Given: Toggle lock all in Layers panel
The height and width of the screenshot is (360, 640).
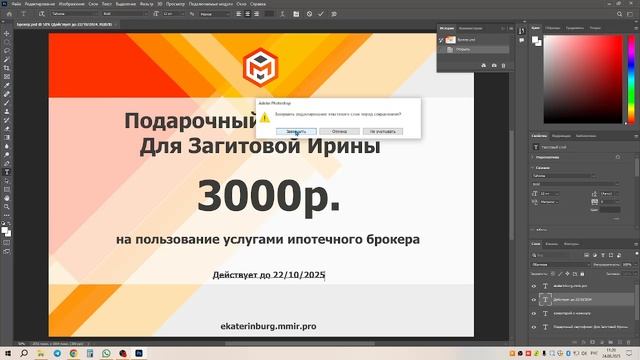Looking at the screenshot, I should tap(582, 274).
